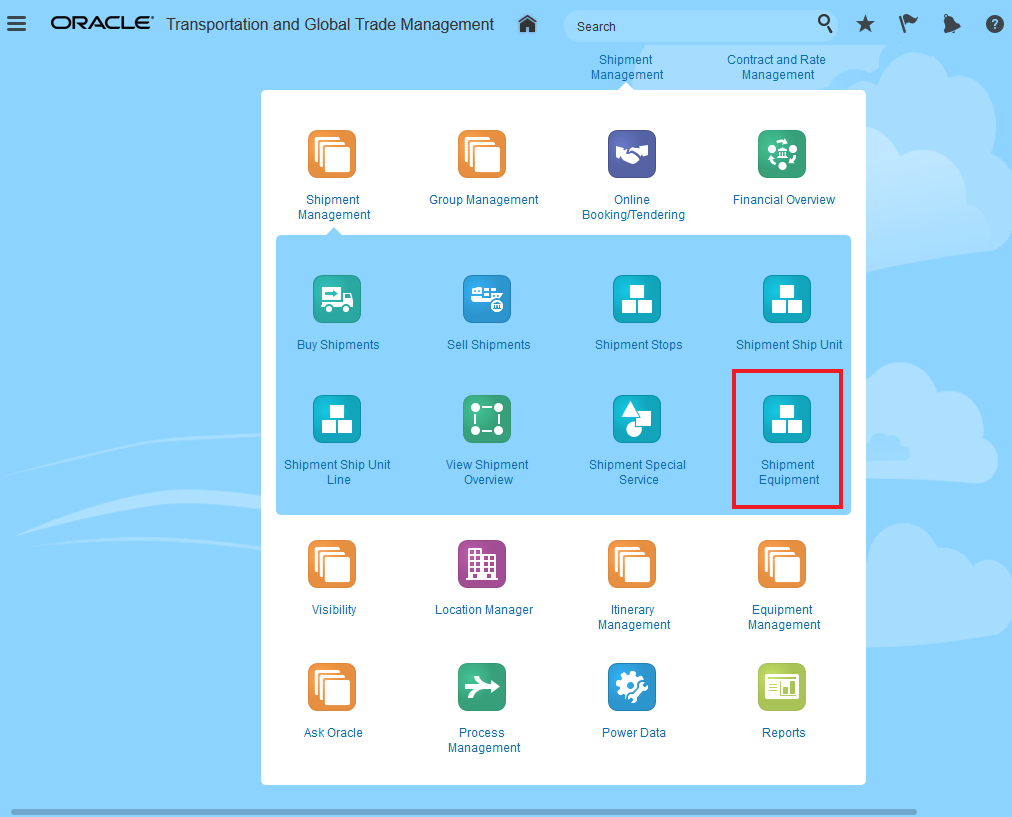The height and width of the screenshot is (817, 1012).
Task: Open the Reports icon
Action: point(782,687)
